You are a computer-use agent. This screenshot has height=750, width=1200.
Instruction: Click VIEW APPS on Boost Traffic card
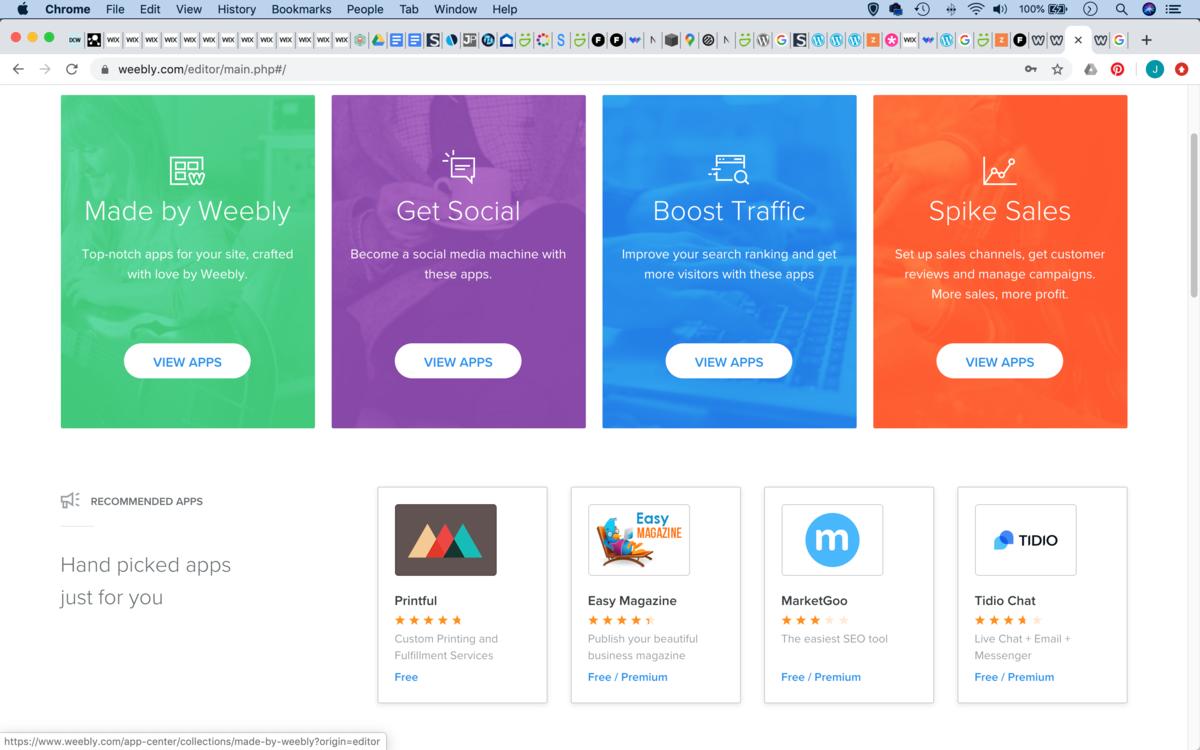tap(729, 361)
